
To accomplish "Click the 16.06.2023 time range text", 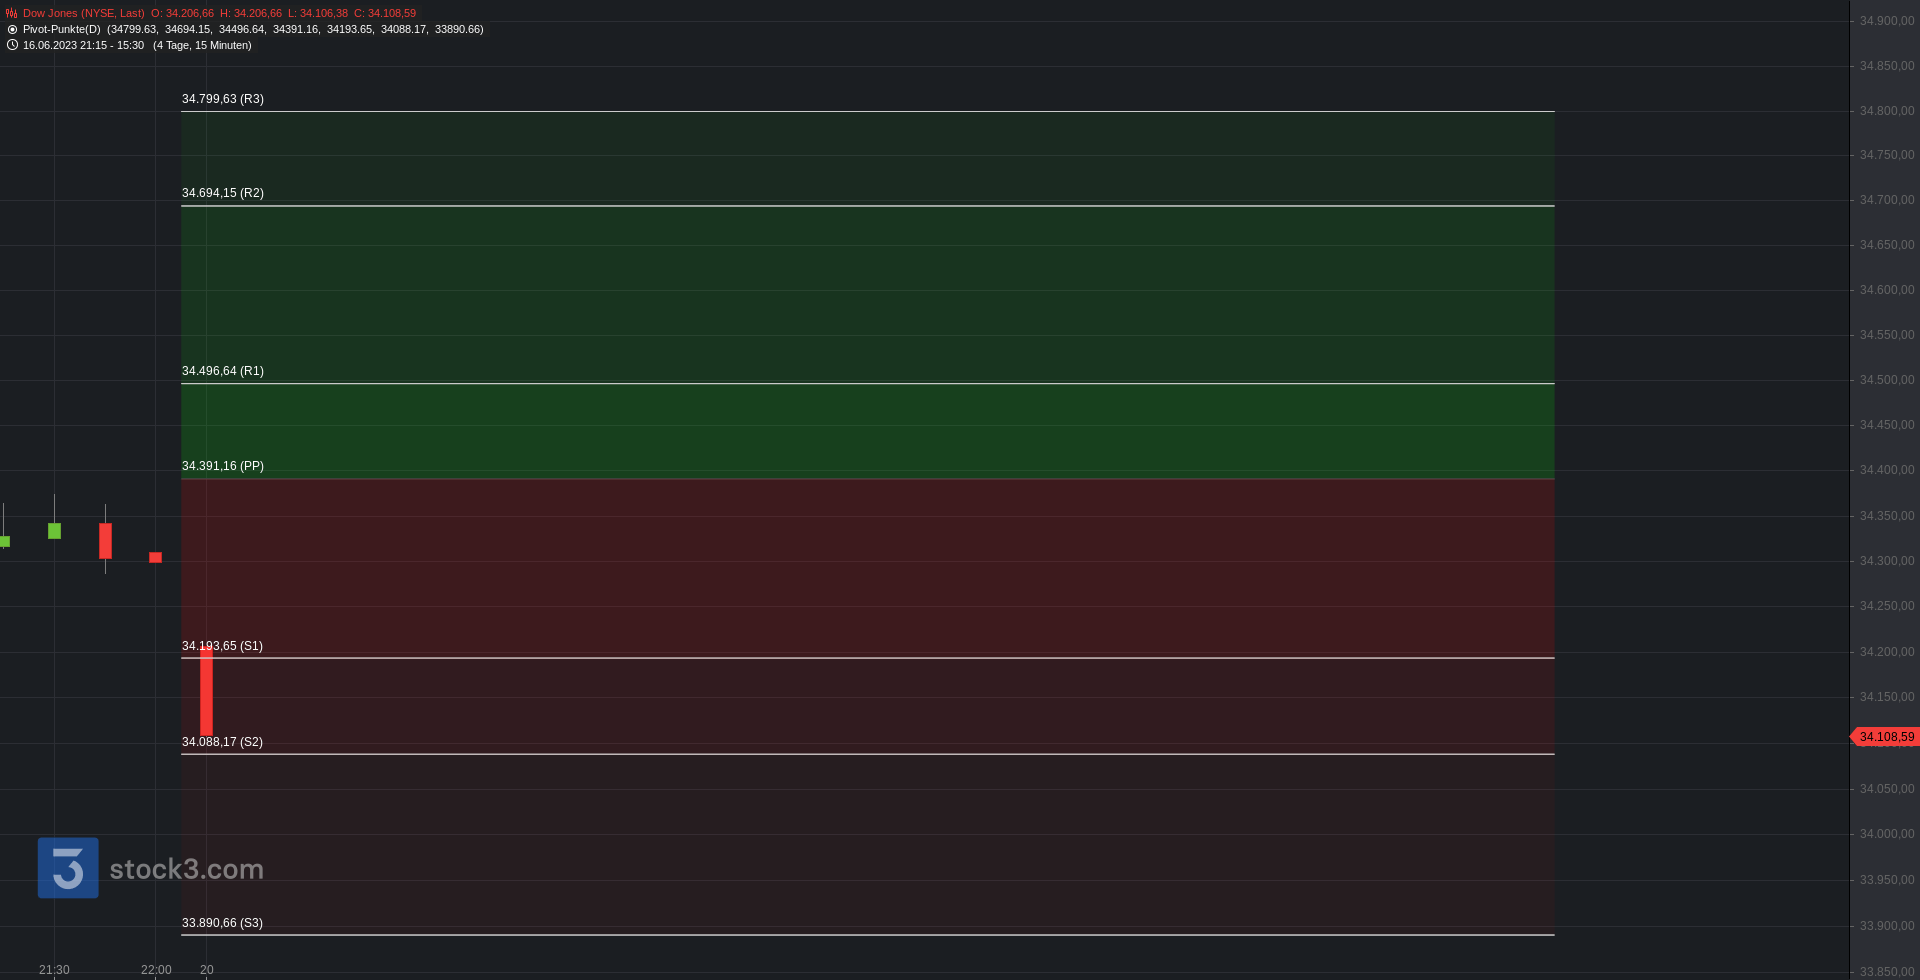I will (x=83, y=45).
